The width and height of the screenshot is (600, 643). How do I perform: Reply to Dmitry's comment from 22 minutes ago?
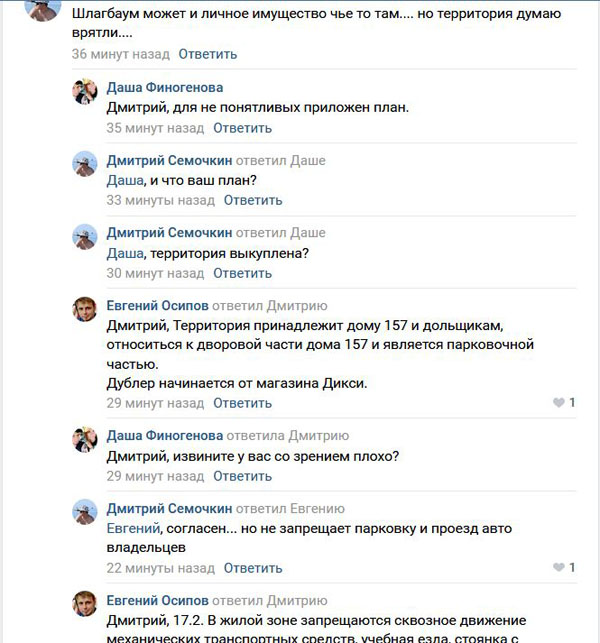253,568
